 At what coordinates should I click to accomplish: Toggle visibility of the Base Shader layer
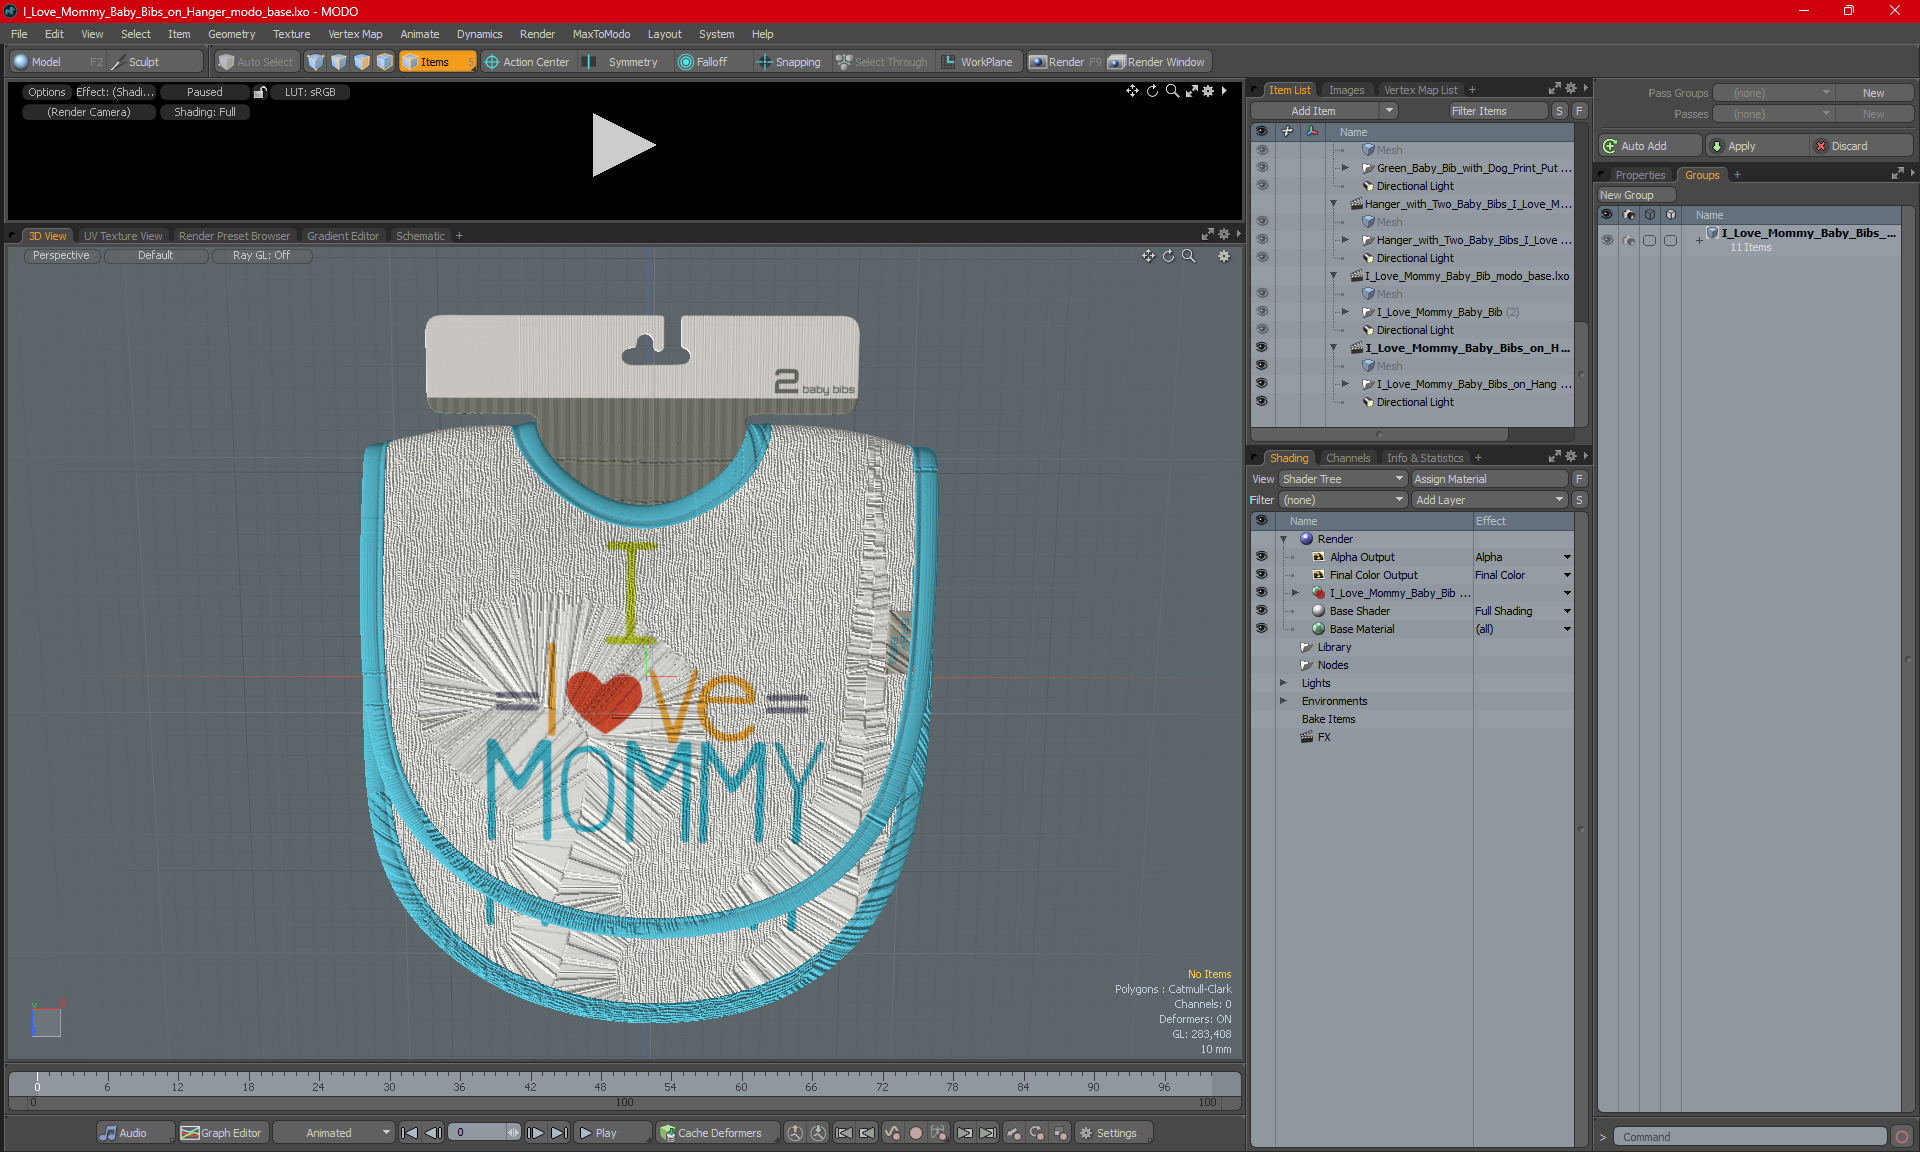tap(1262, 611)
